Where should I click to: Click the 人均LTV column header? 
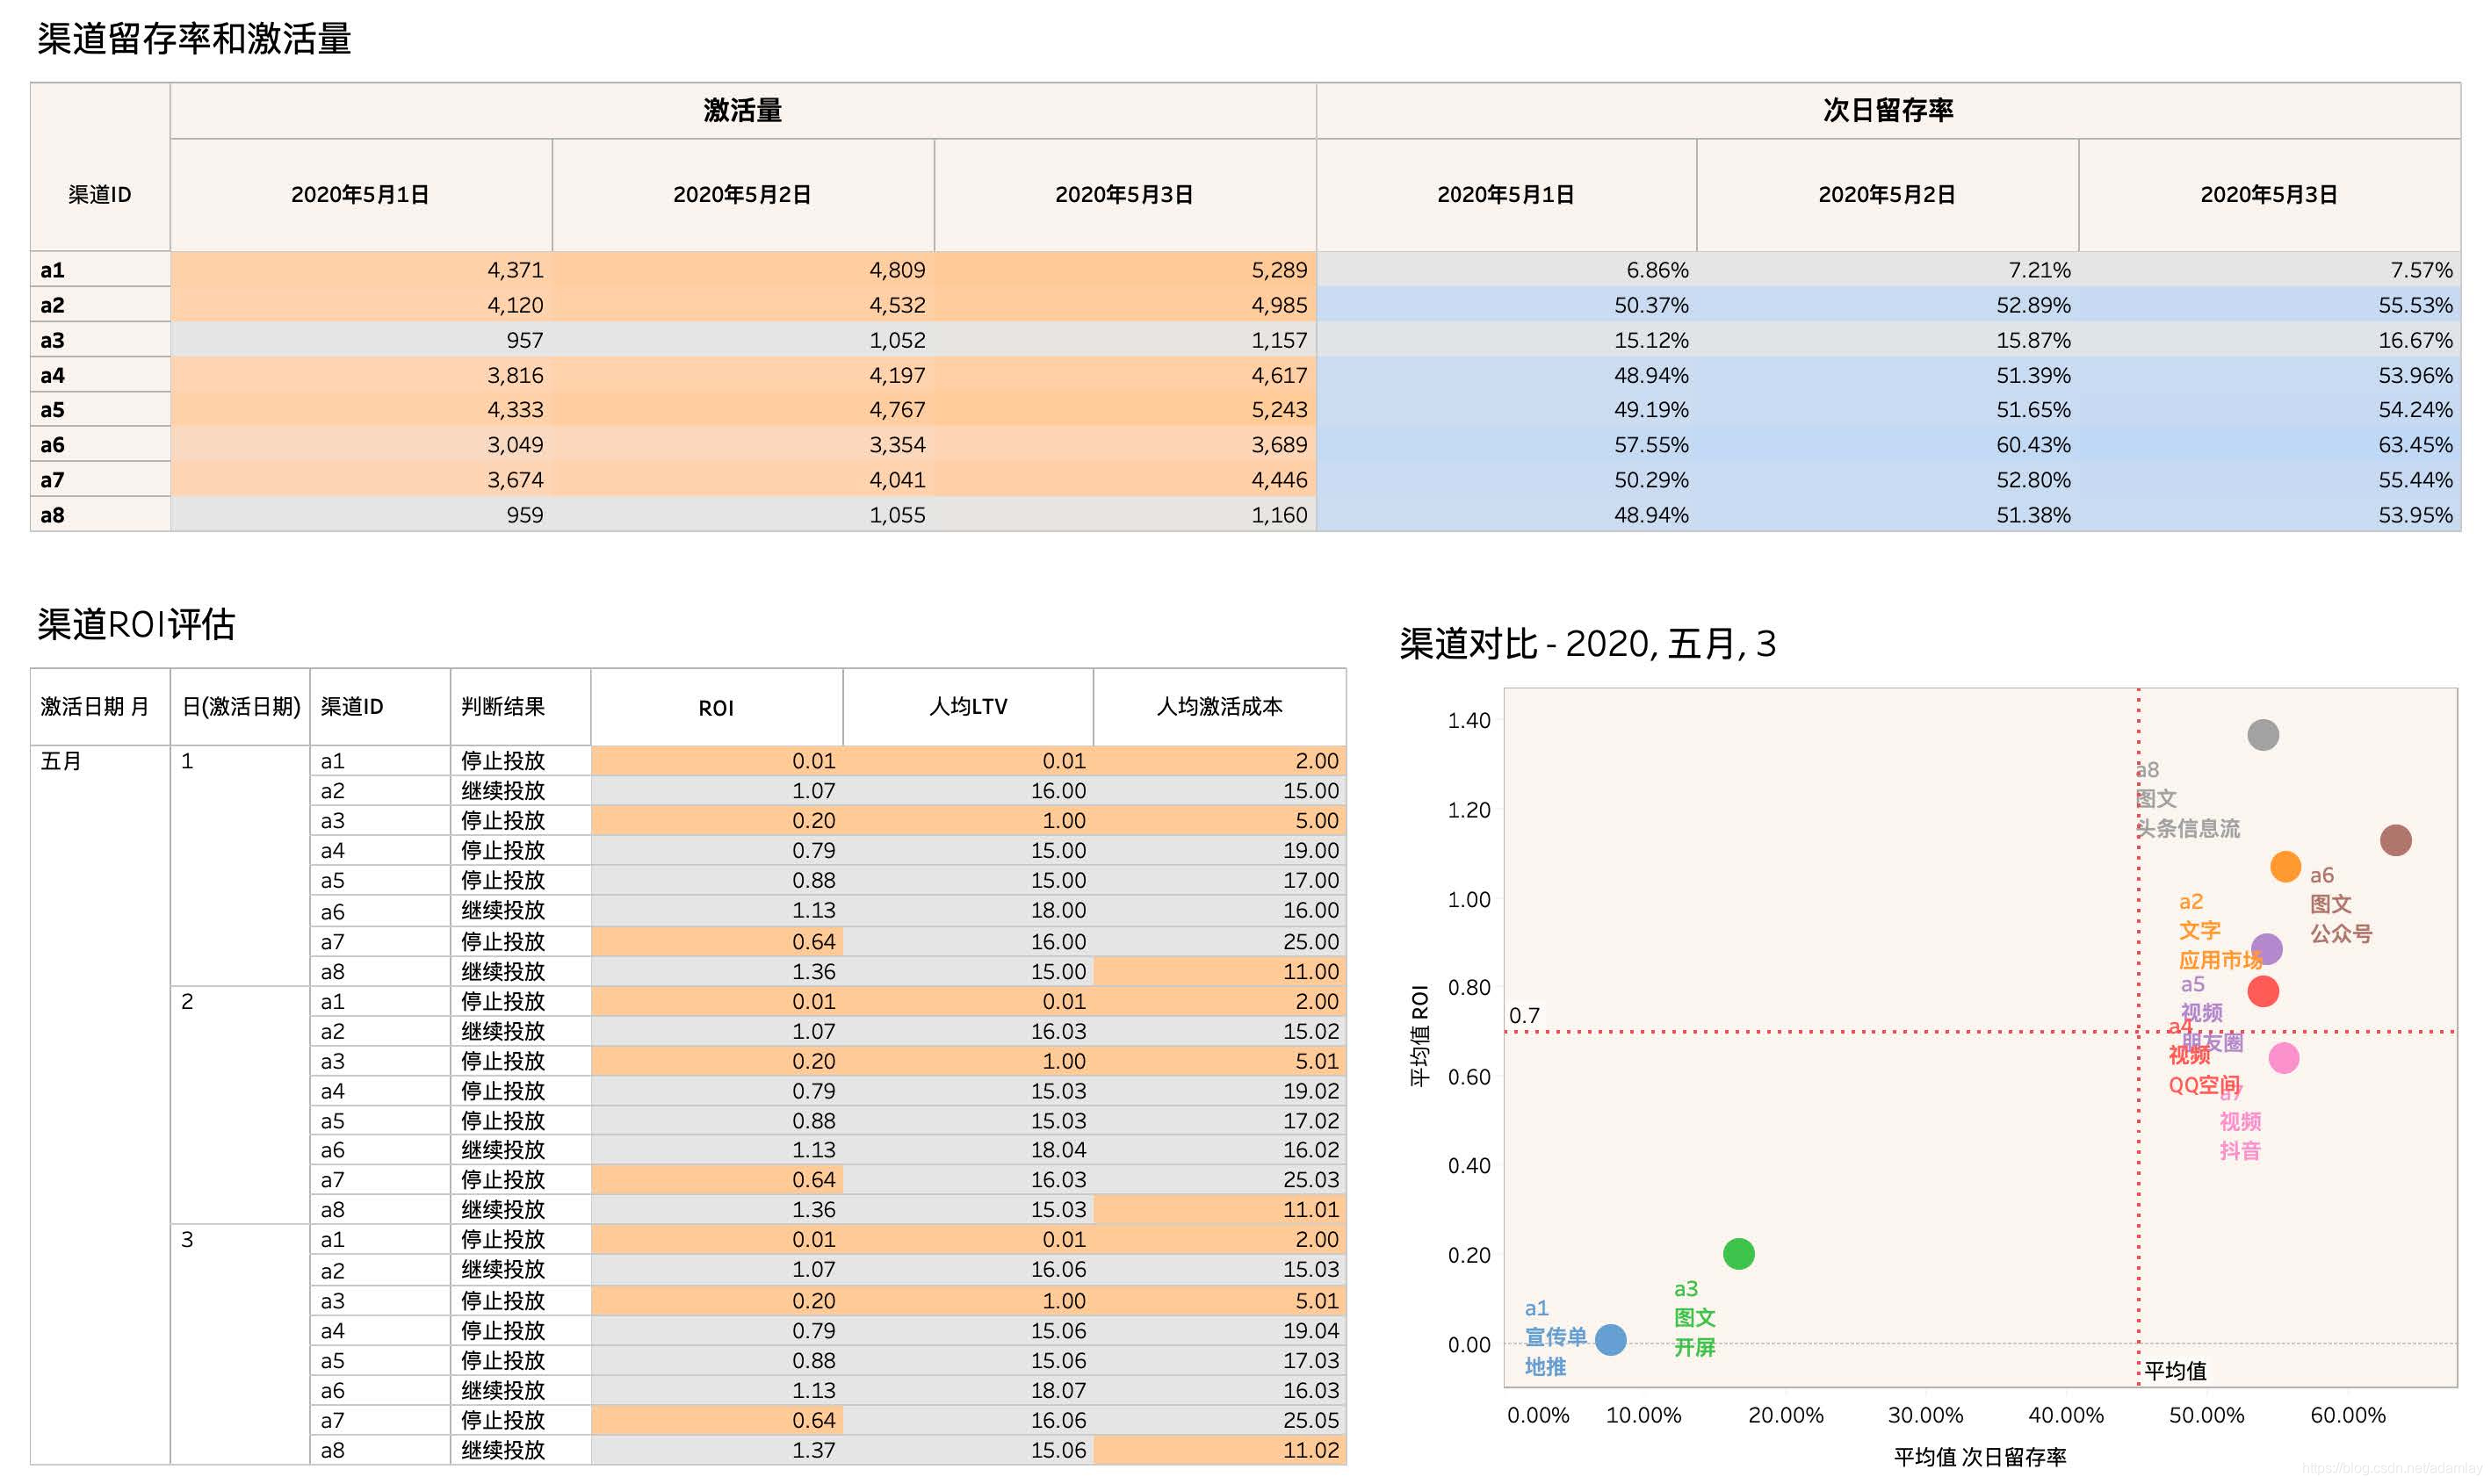(968, 707)
